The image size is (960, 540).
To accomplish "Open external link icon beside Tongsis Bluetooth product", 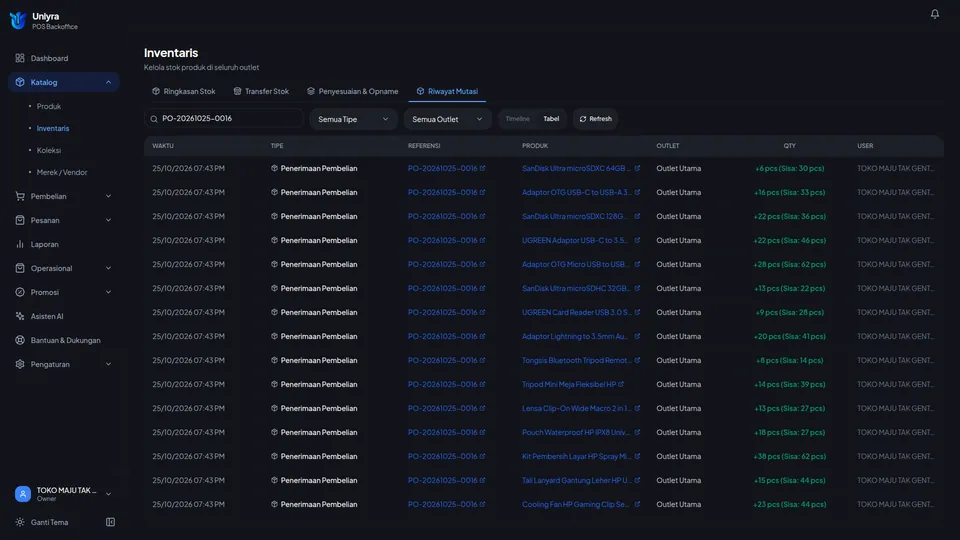I will pos(637,360).
